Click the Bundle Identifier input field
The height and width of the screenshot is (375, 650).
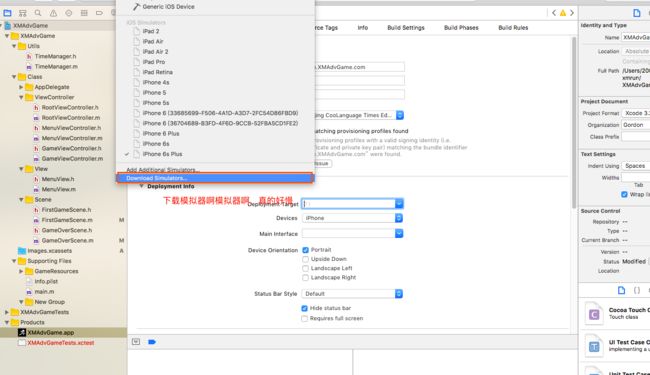pyautogui.click(x=360, y=67)
